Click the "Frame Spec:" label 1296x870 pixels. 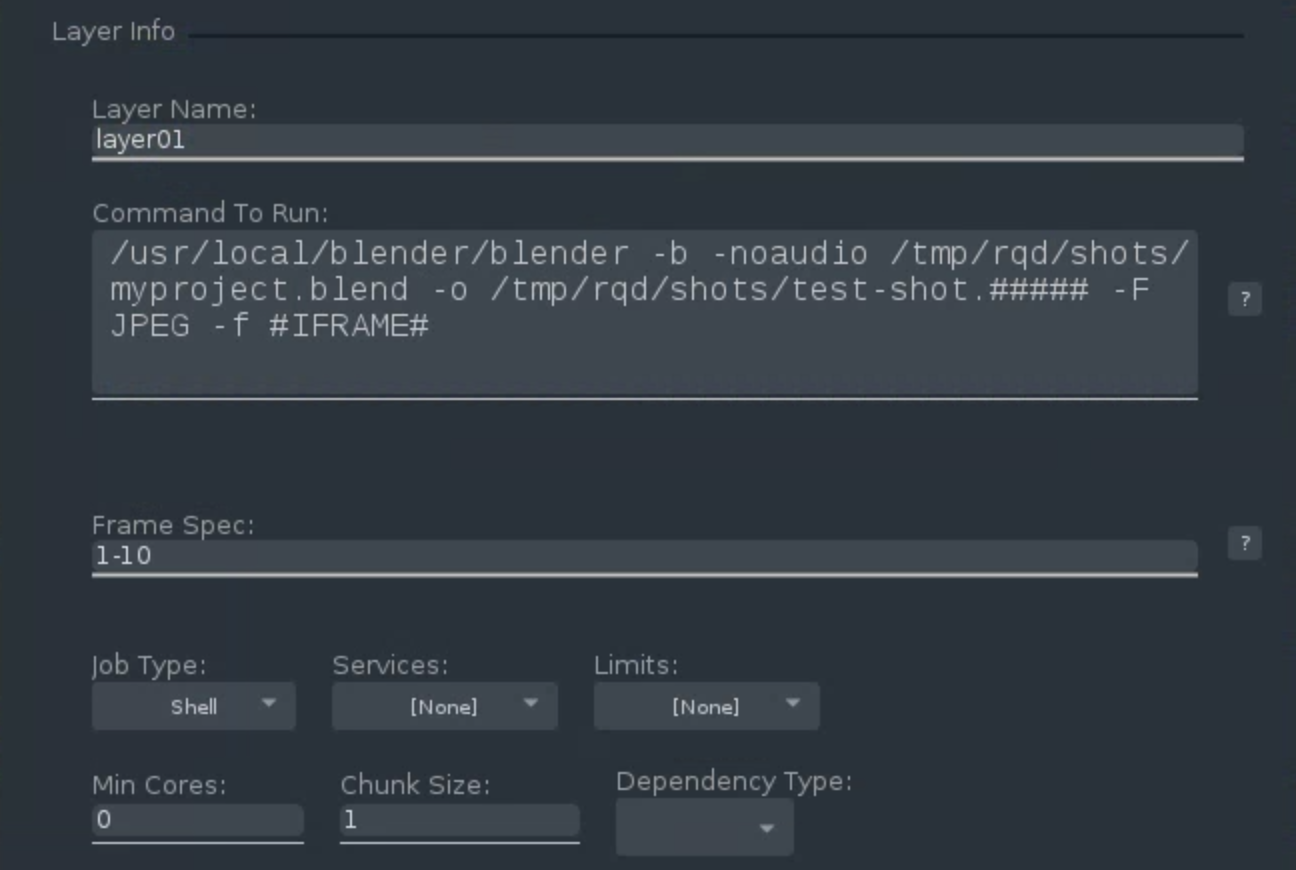[x=173, y=526]
